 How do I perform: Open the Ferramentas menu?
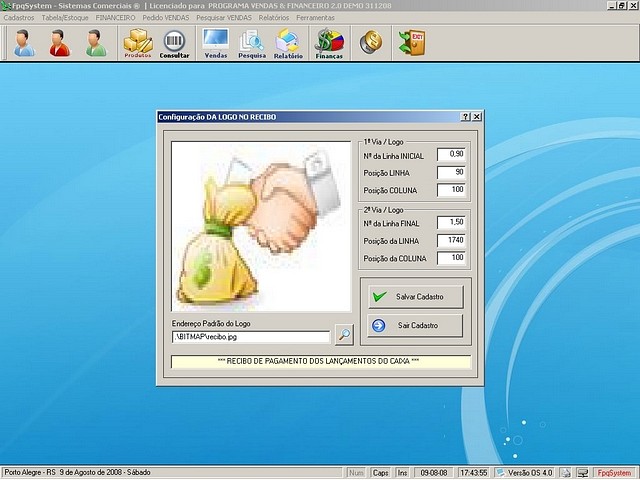(x=315, y=18)
